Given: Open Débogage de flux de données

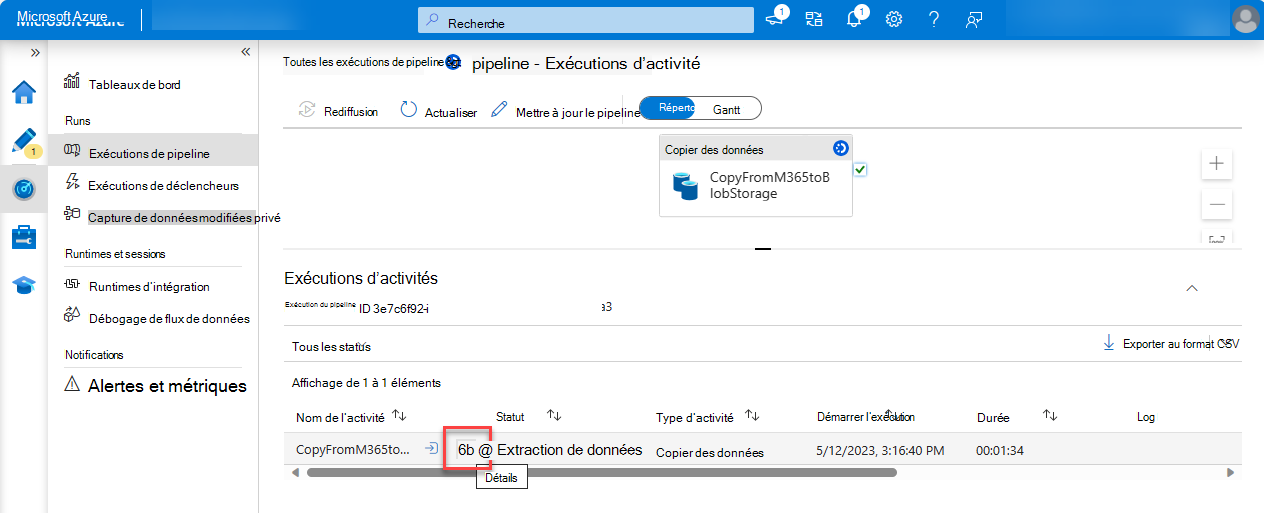Looking at the screenshot, I should tap(169, 319).
